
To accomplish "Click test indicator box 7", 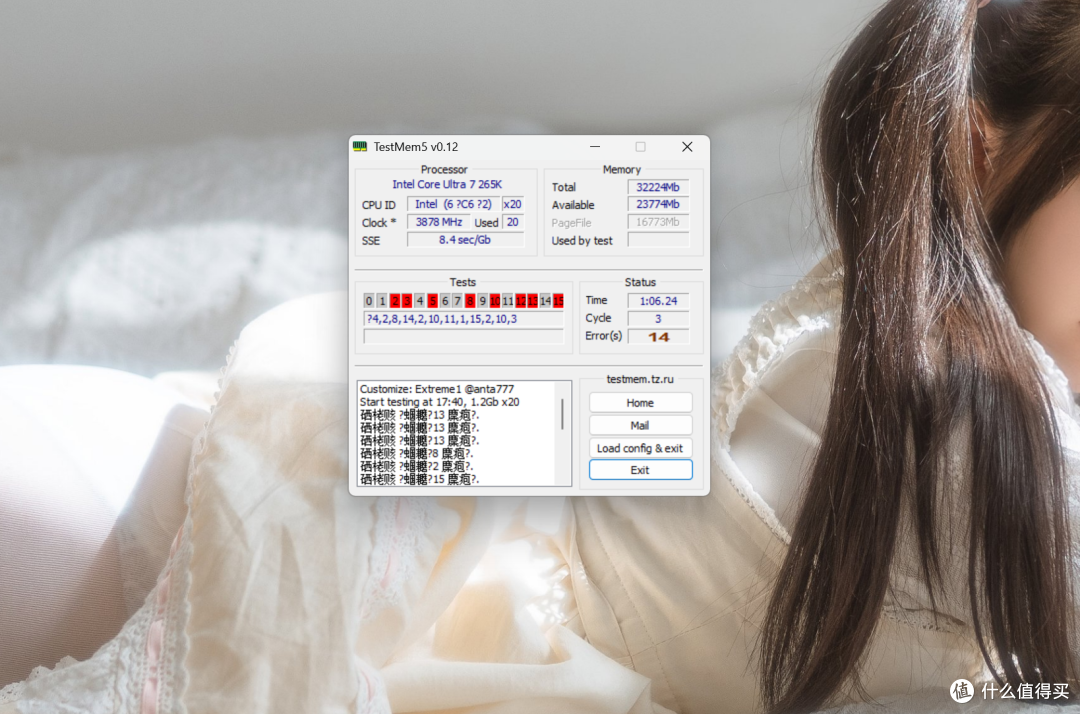I will [457, 301].
